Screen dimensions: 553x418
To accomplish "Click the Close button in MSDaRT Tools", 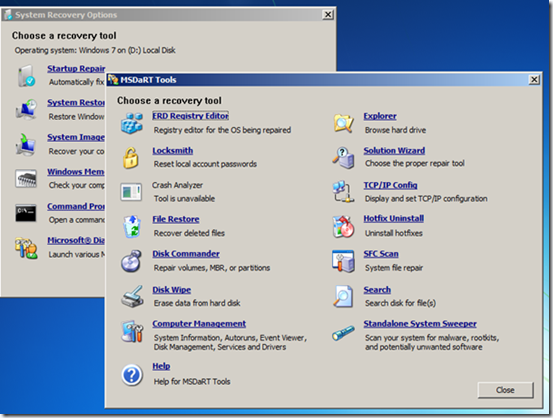I will (505, 390).
